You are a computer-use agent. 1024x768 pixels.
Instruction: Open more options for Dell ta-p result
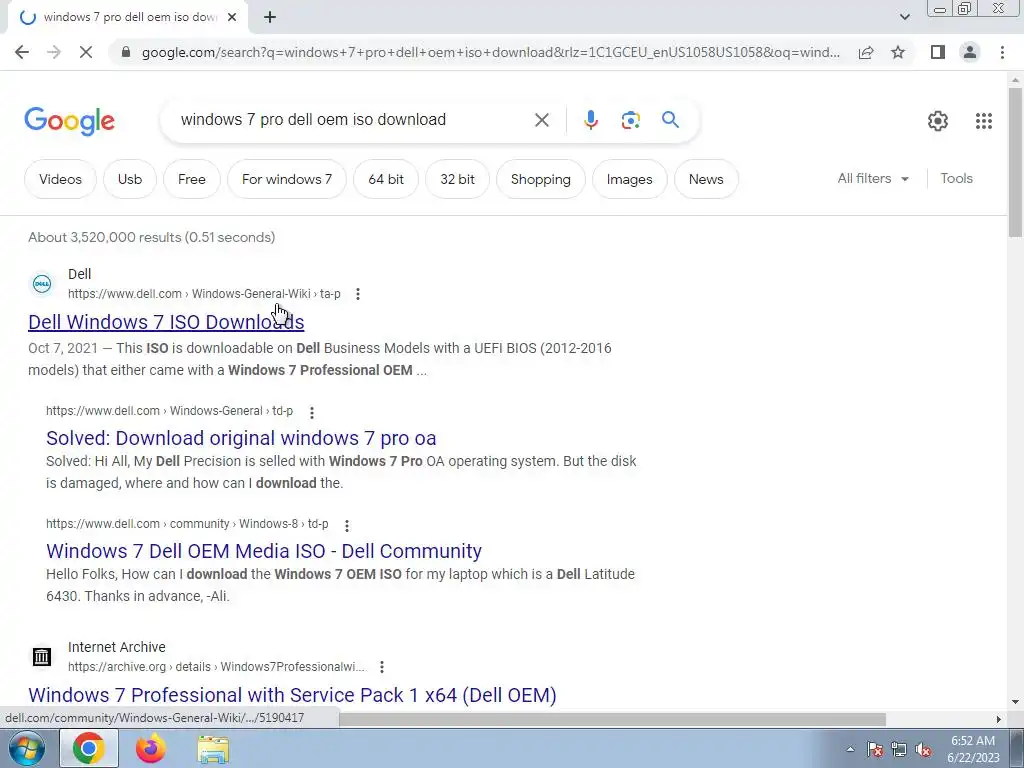point(357,294)
